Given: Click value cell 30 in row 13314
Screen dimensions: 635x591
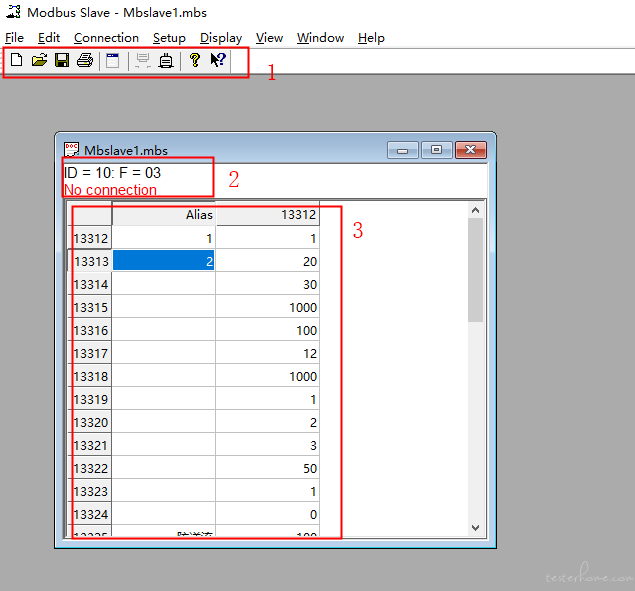Looking at the screenshot, I should pos(267,284).
